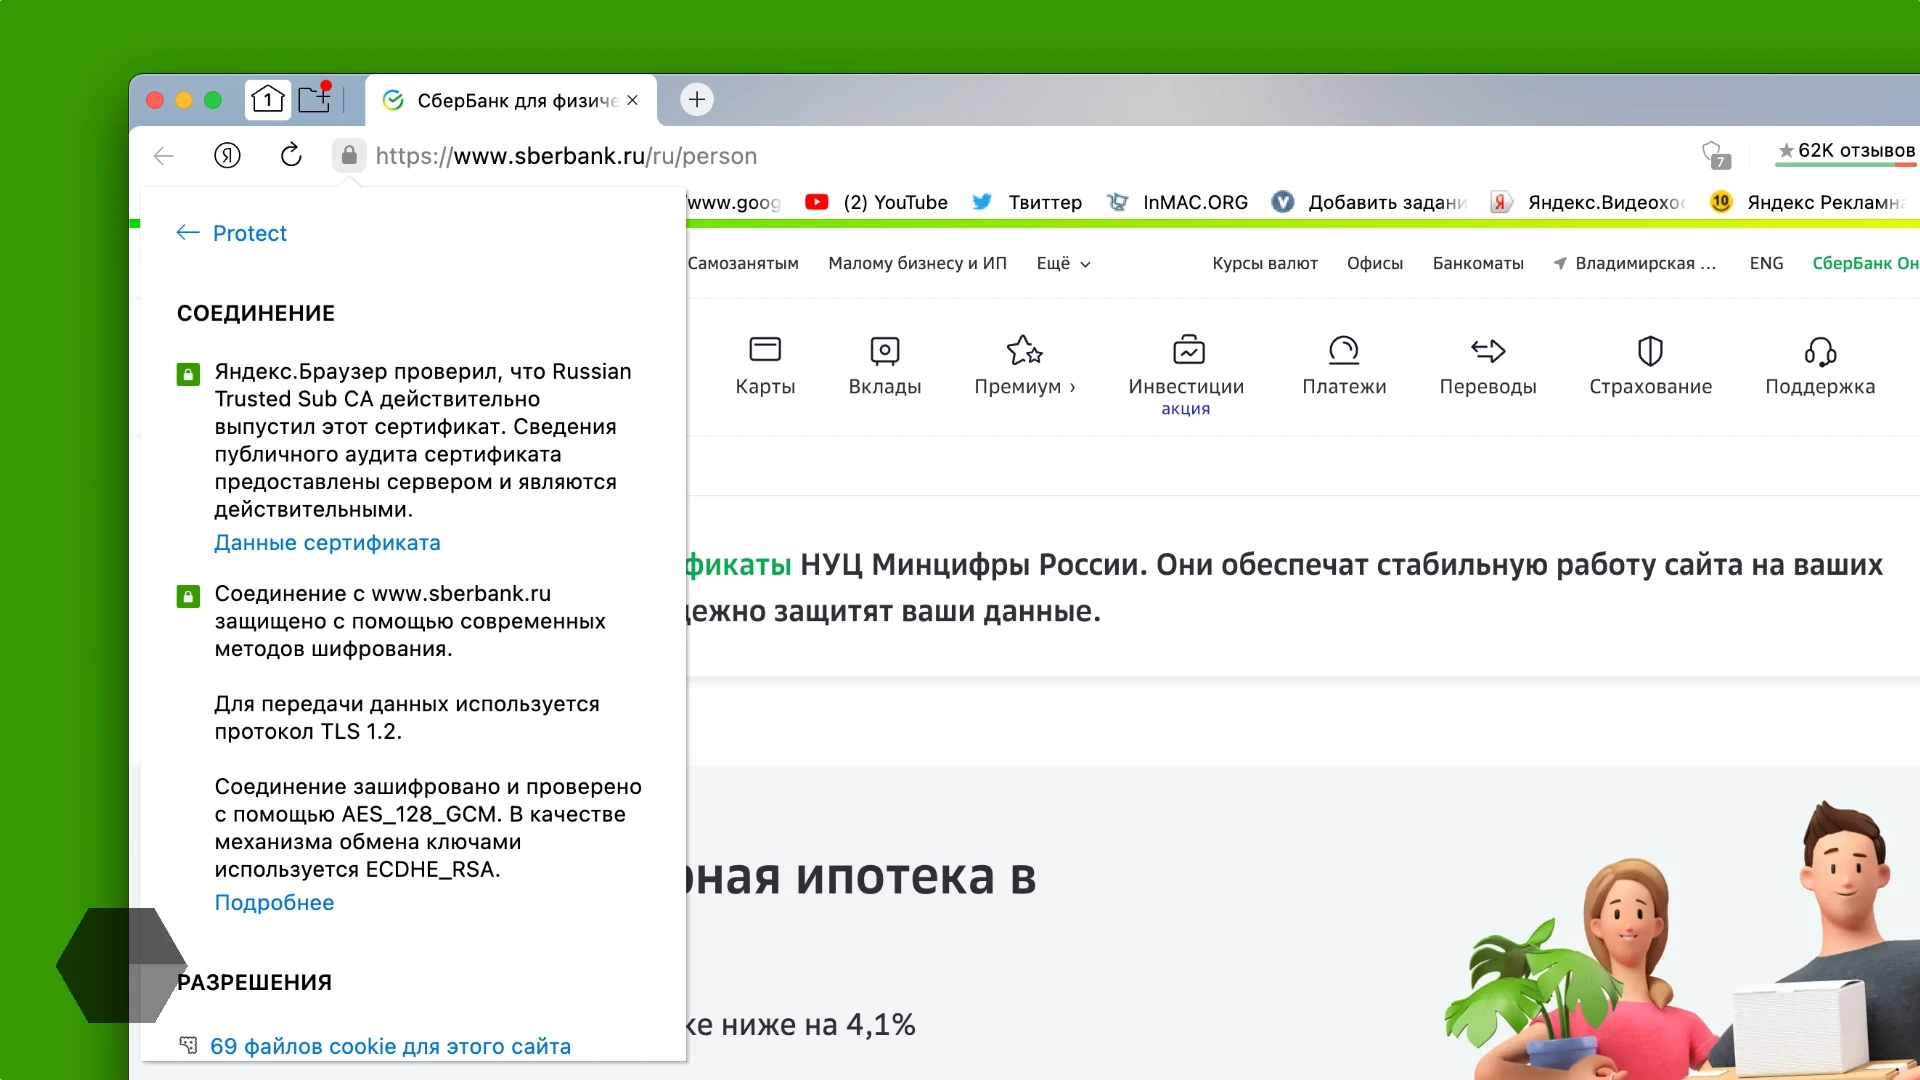Image resolution: width=1920 pixels, height=1080 pixels.
Task: Close the СберБанк tab
Action: [633, 100]
